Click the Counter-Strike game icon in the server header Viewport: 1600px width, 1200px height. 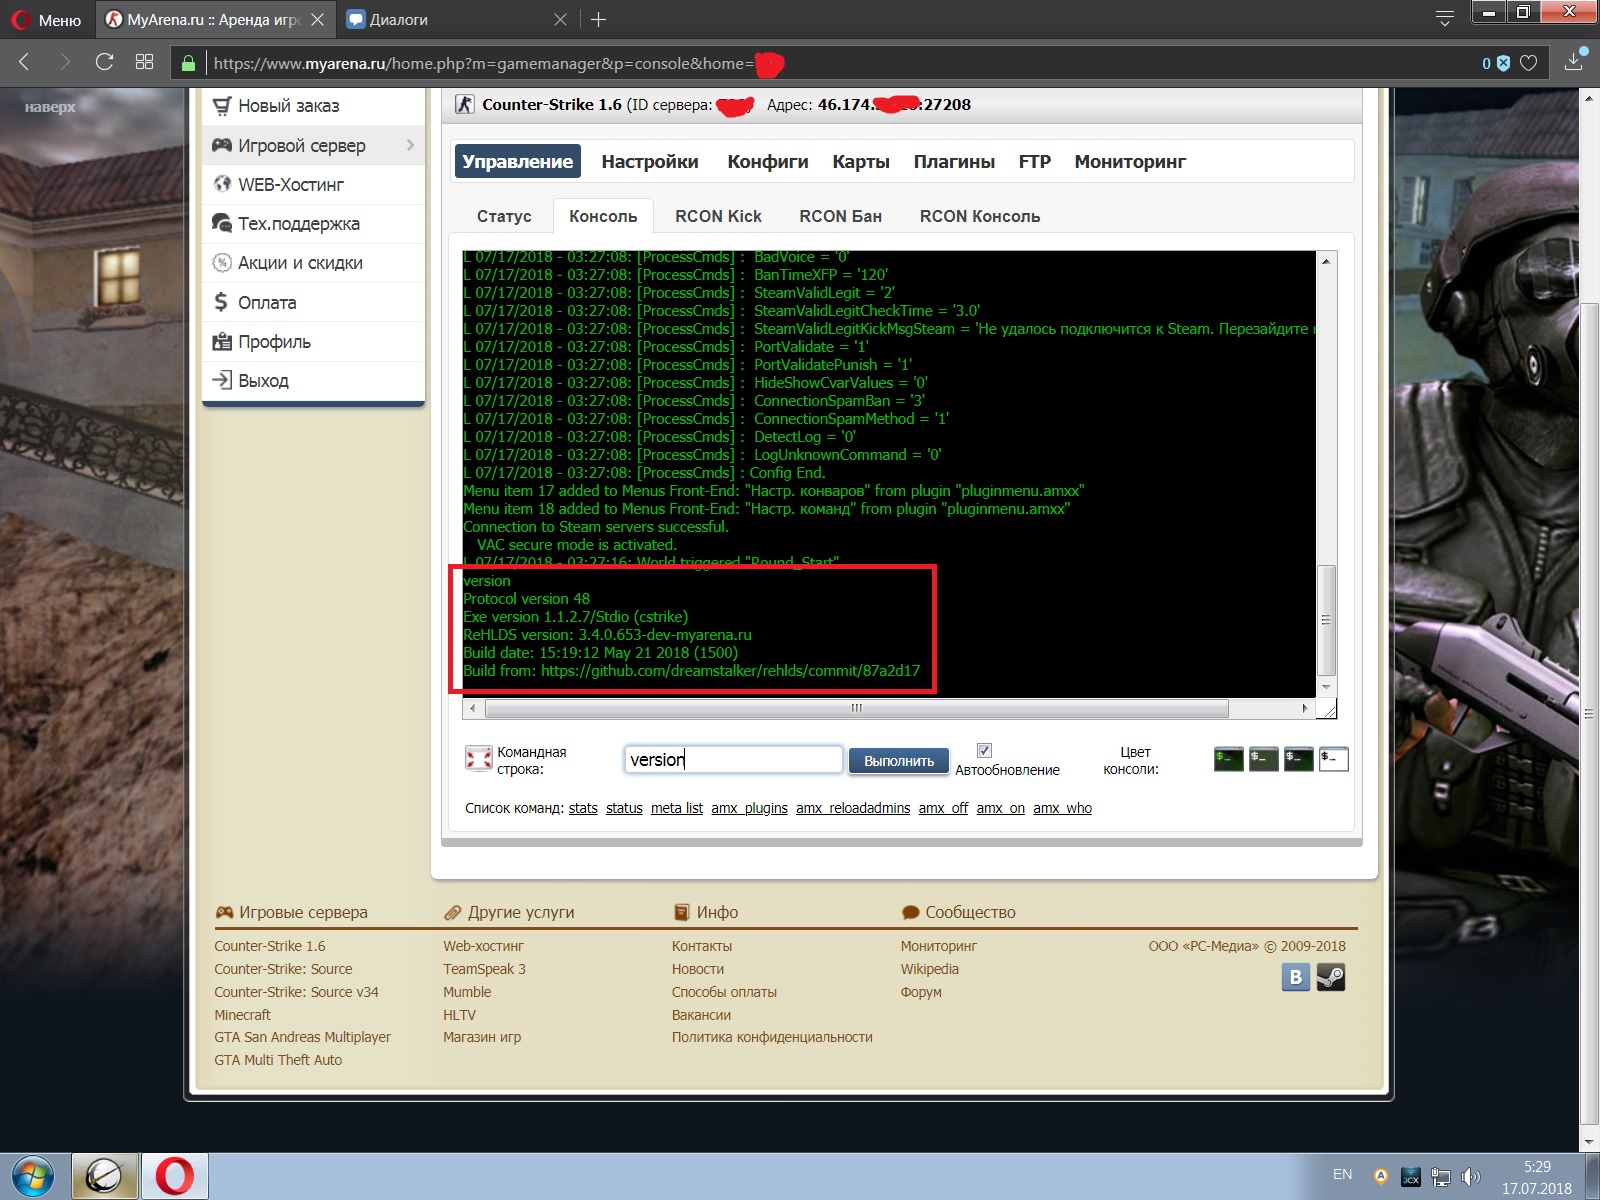464,104
